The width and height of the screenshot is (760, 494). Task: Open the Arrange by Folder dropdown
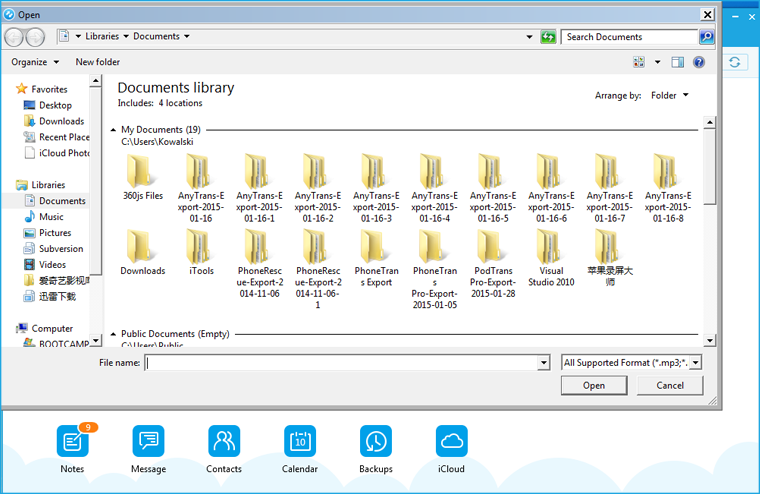point(669,96)
